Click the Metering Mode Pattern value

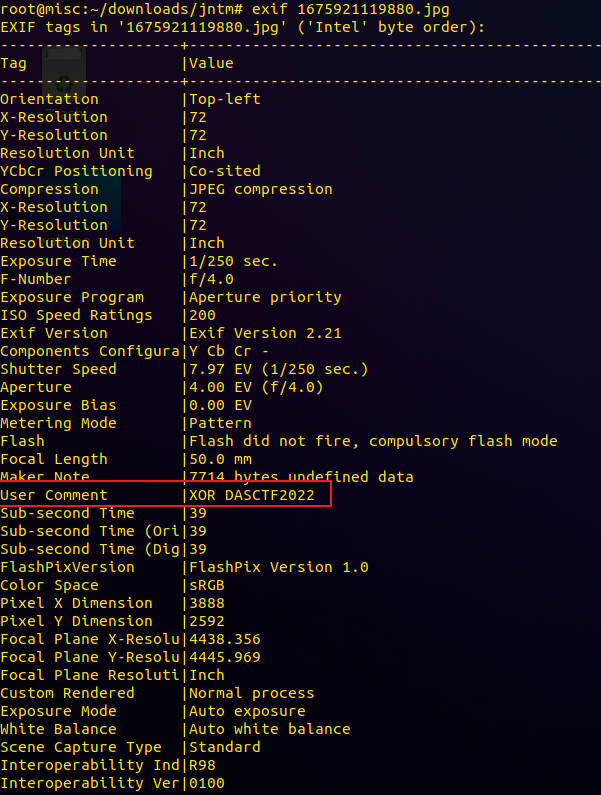pyautogui.click(x=220, y=423)
